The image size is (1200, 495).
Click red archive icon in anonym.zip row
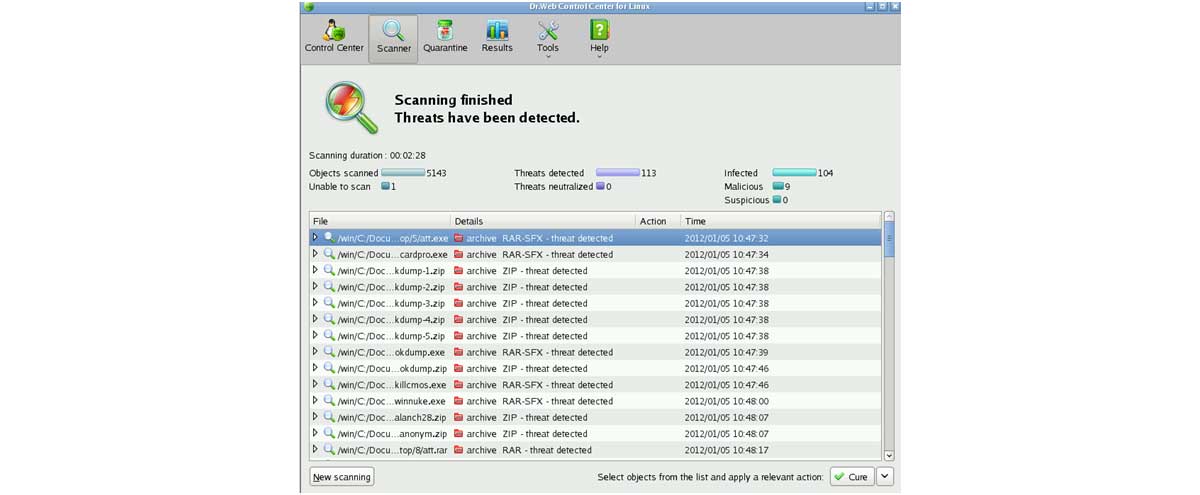[459, 434]
